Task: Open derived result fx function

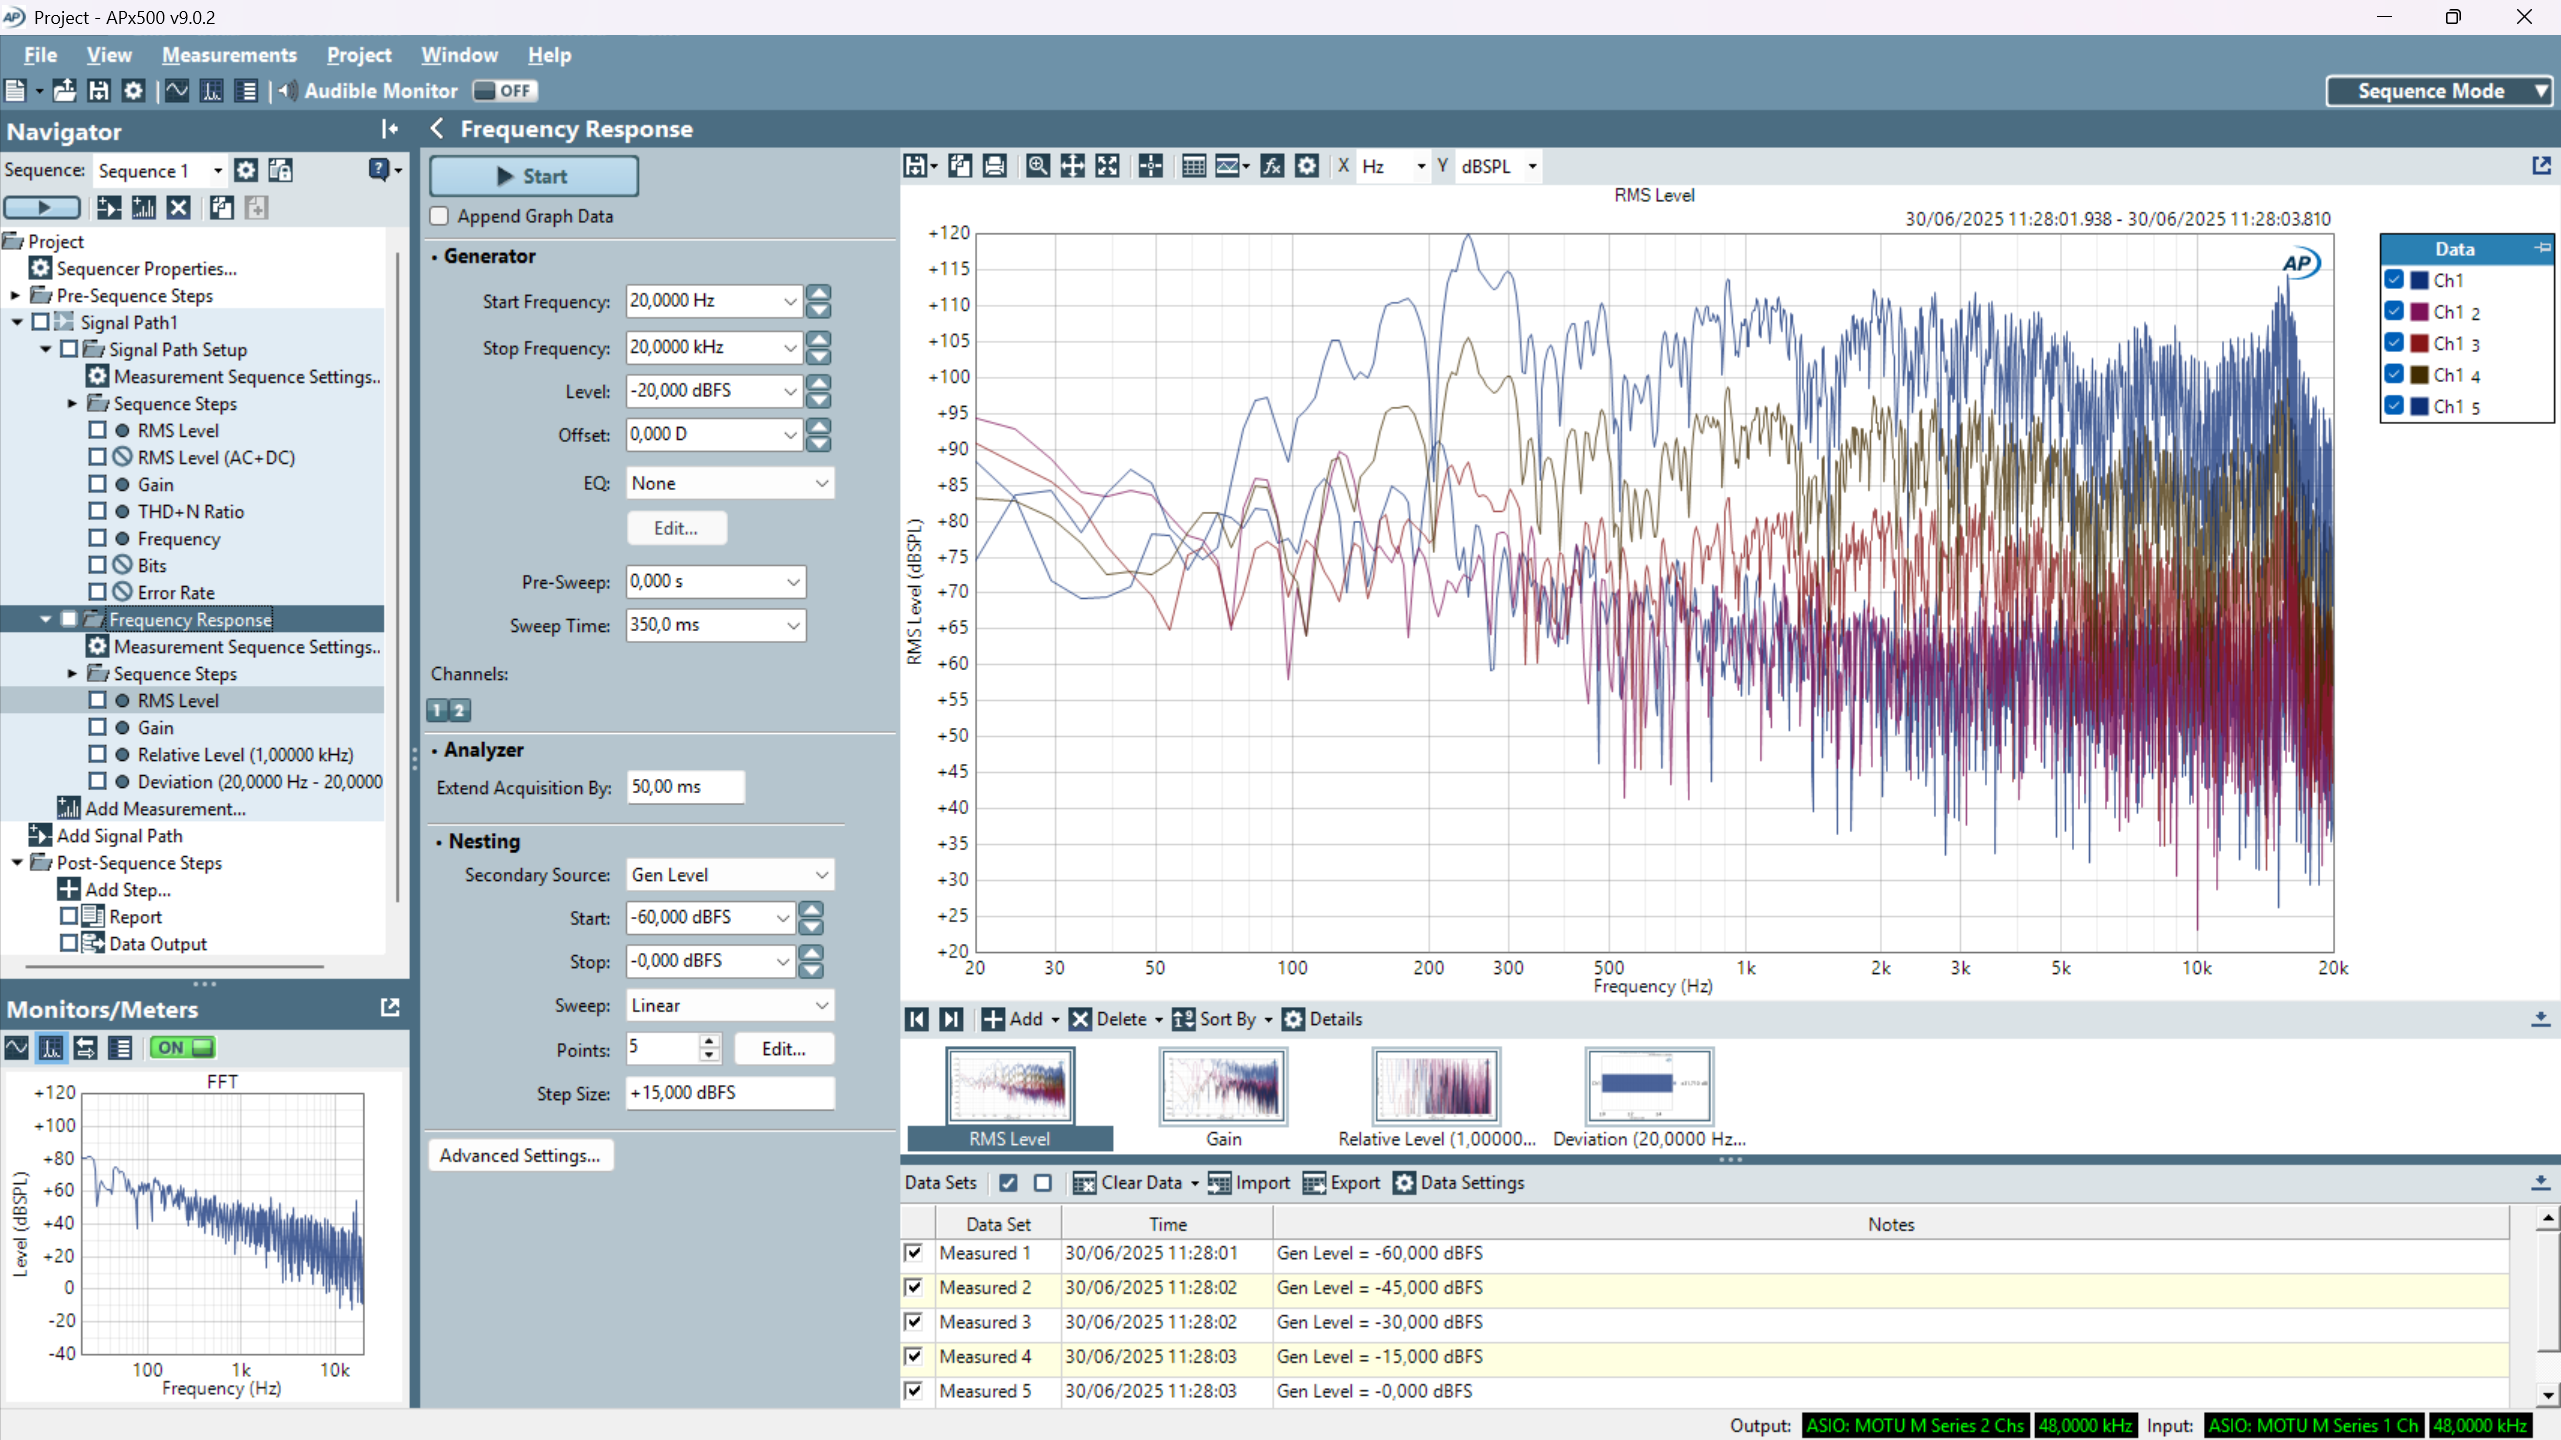Action: (1272, 166)
